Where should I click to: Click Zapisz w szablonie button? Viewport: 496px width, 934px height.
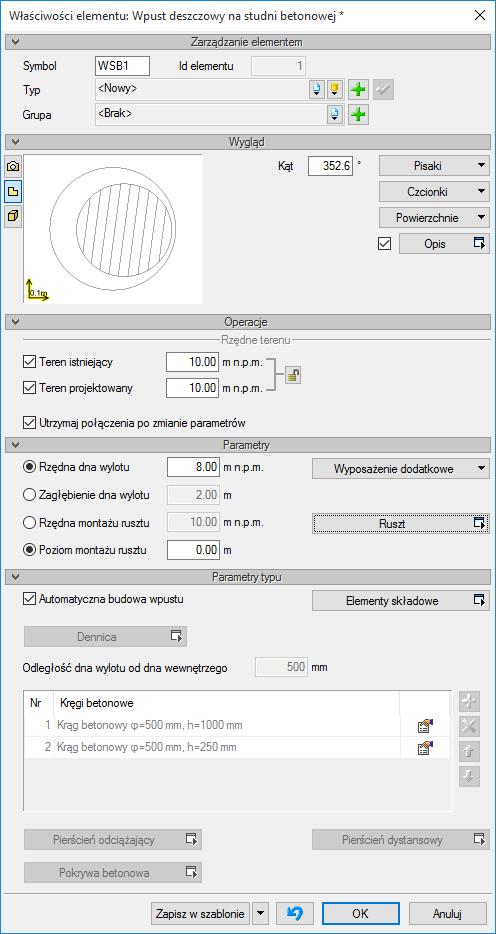pyautogui.click(x=200, y=913)
